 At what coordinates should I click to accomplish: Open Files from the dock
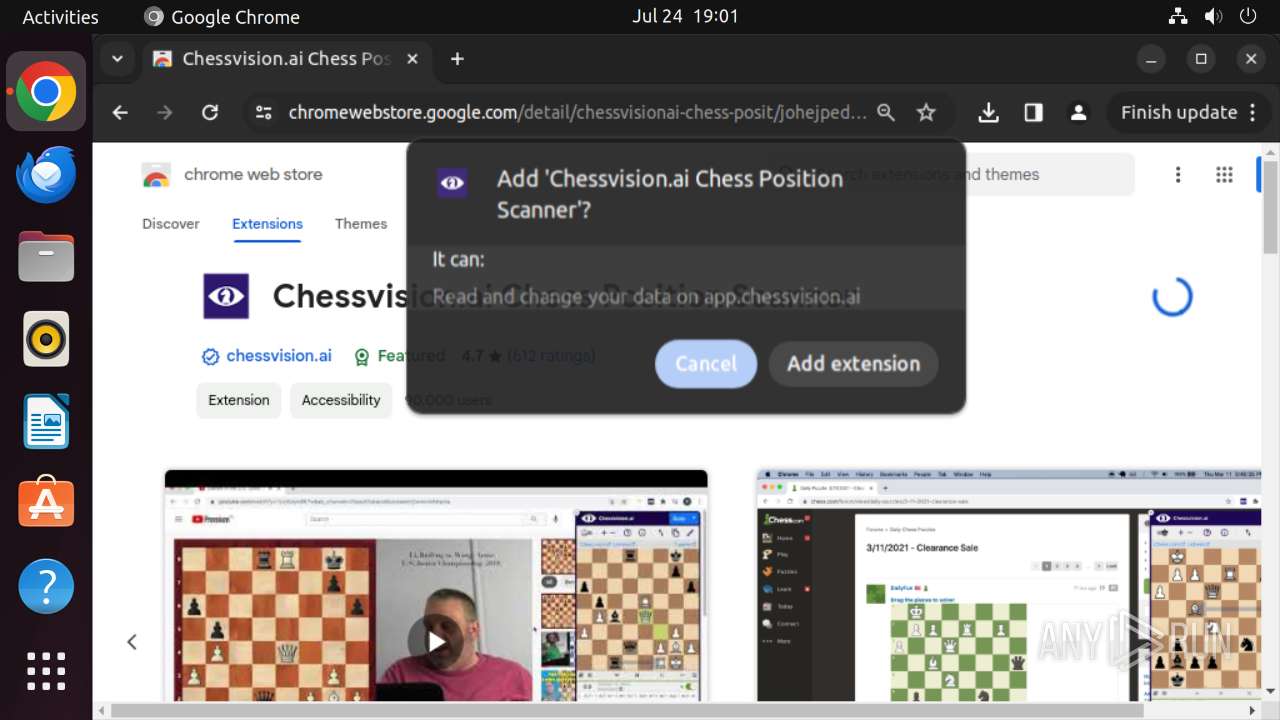[x=46, y=256]
